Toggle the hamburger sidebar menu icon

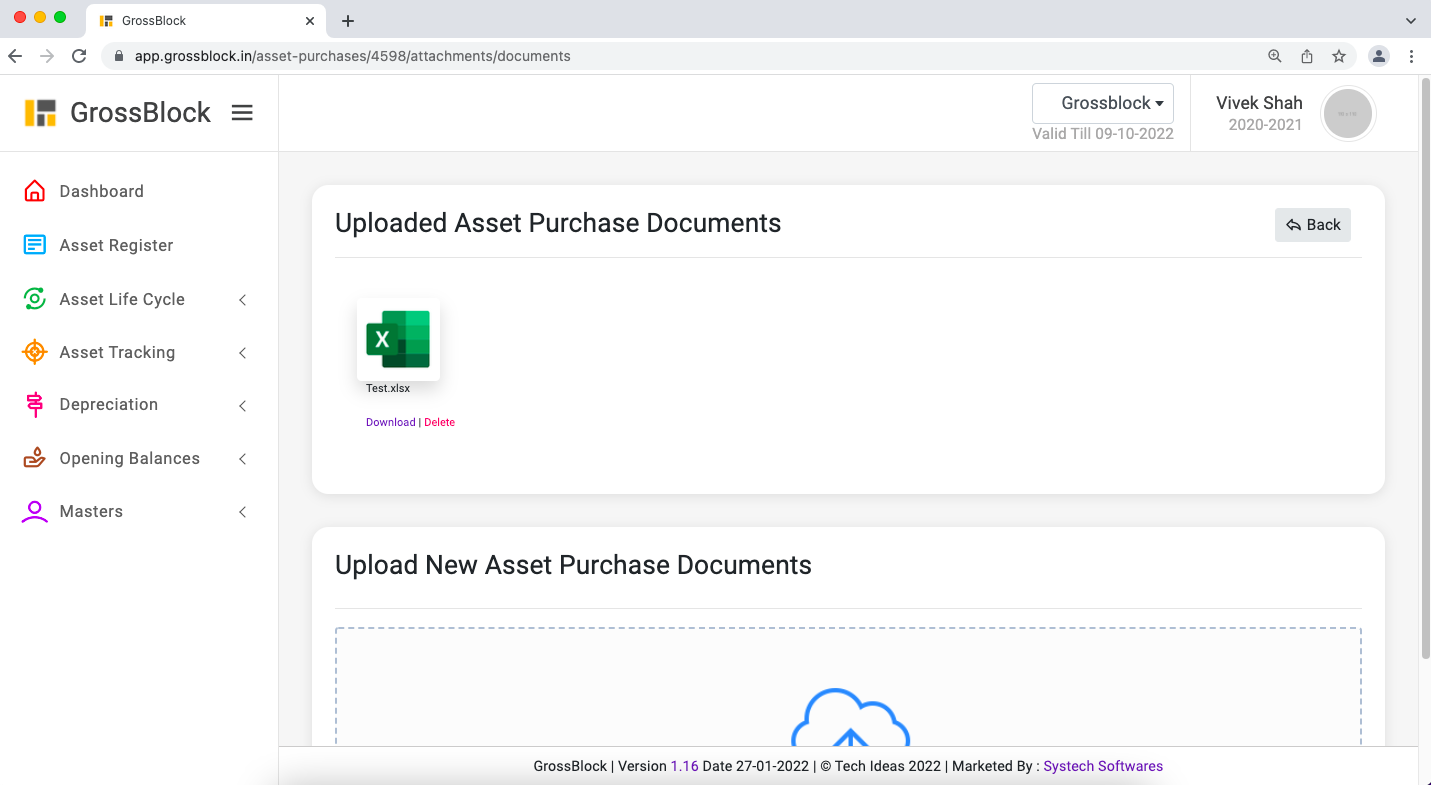[x=242, y=113]
